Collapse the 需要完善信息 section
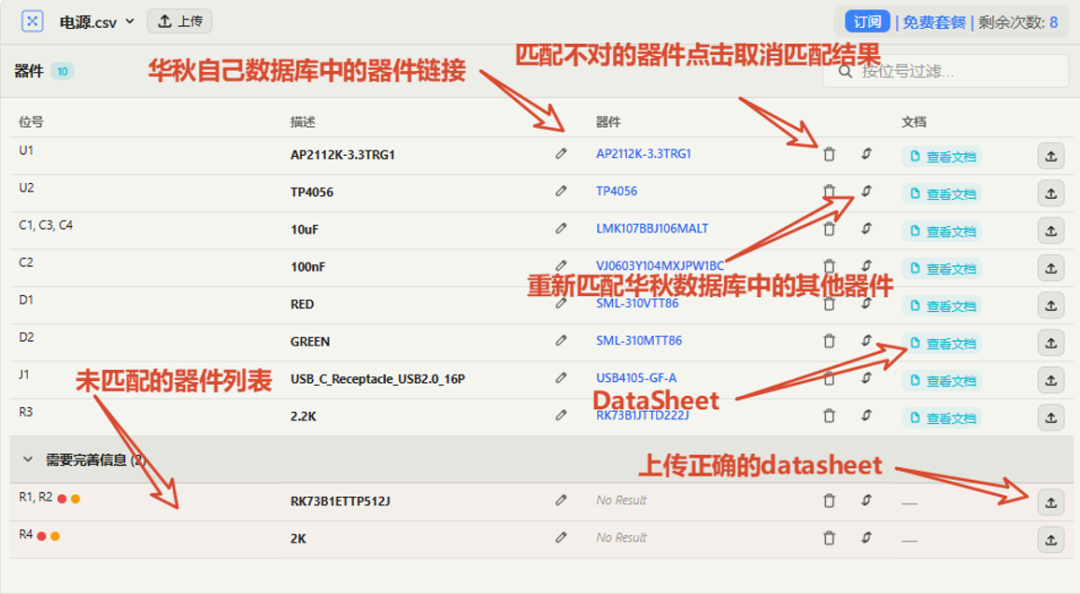This screenshot has width=1080, height=594. (28, 459)
